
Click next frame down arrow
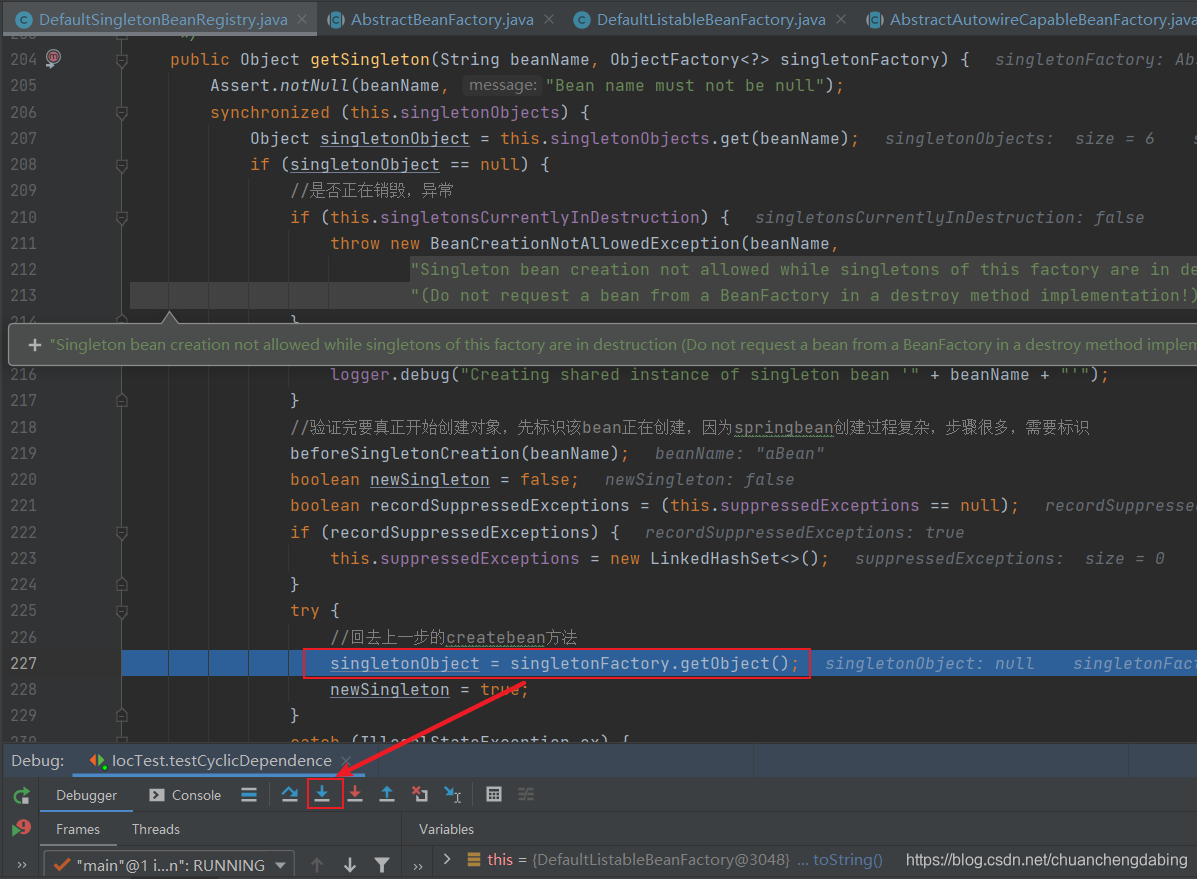tap(350, 864)
